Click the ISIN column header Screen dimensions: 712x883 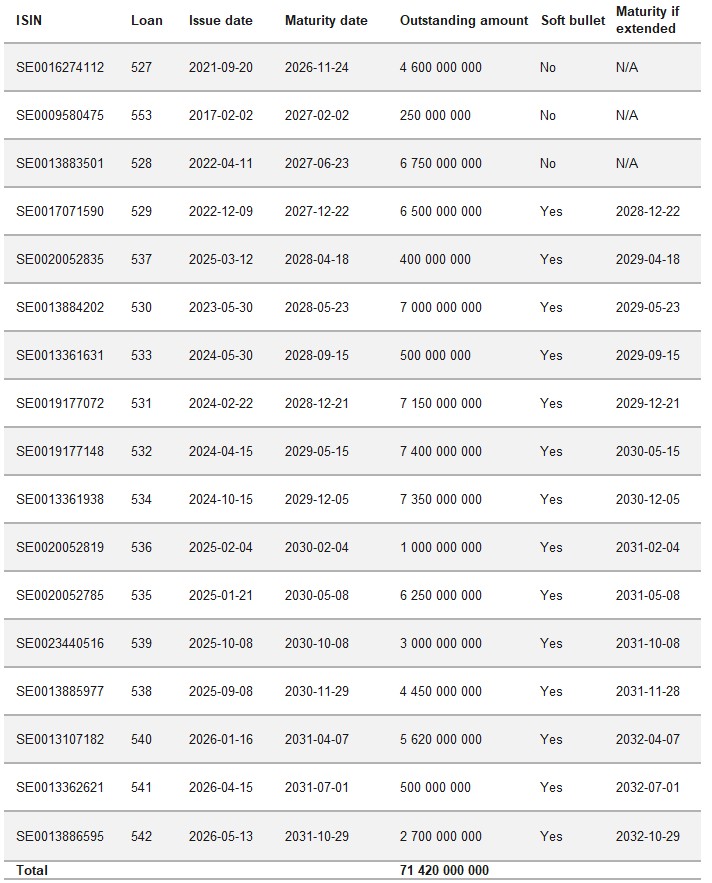[29, 20]
